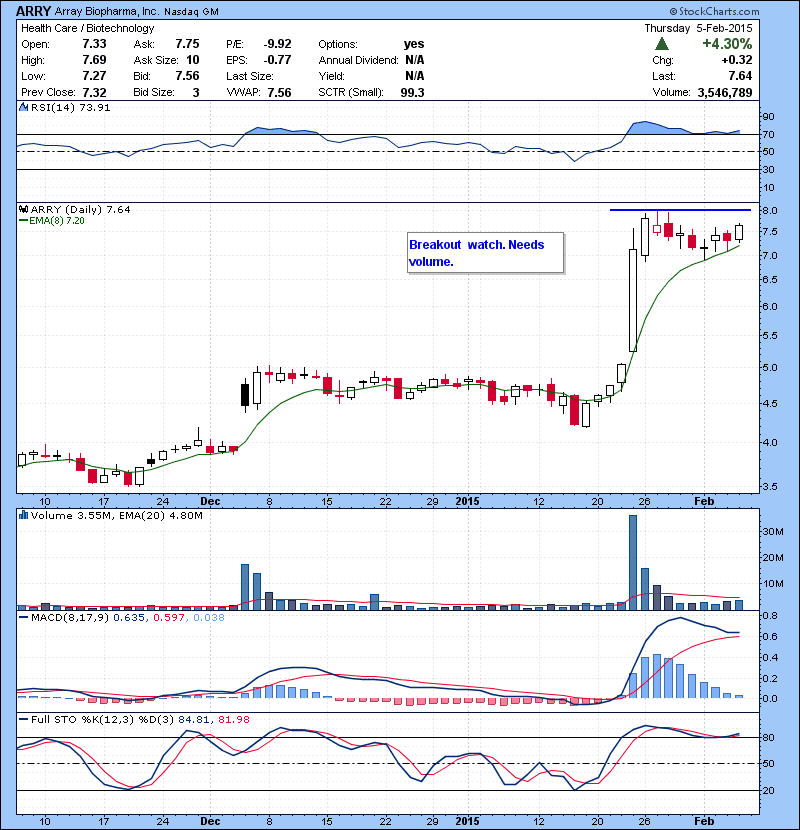Click the Volume 3.55M, EMA(20) 4.80M label
Image resolution: width=800 pixels, height=830 pixels.
pyautogui.click(x=116, y=515)
